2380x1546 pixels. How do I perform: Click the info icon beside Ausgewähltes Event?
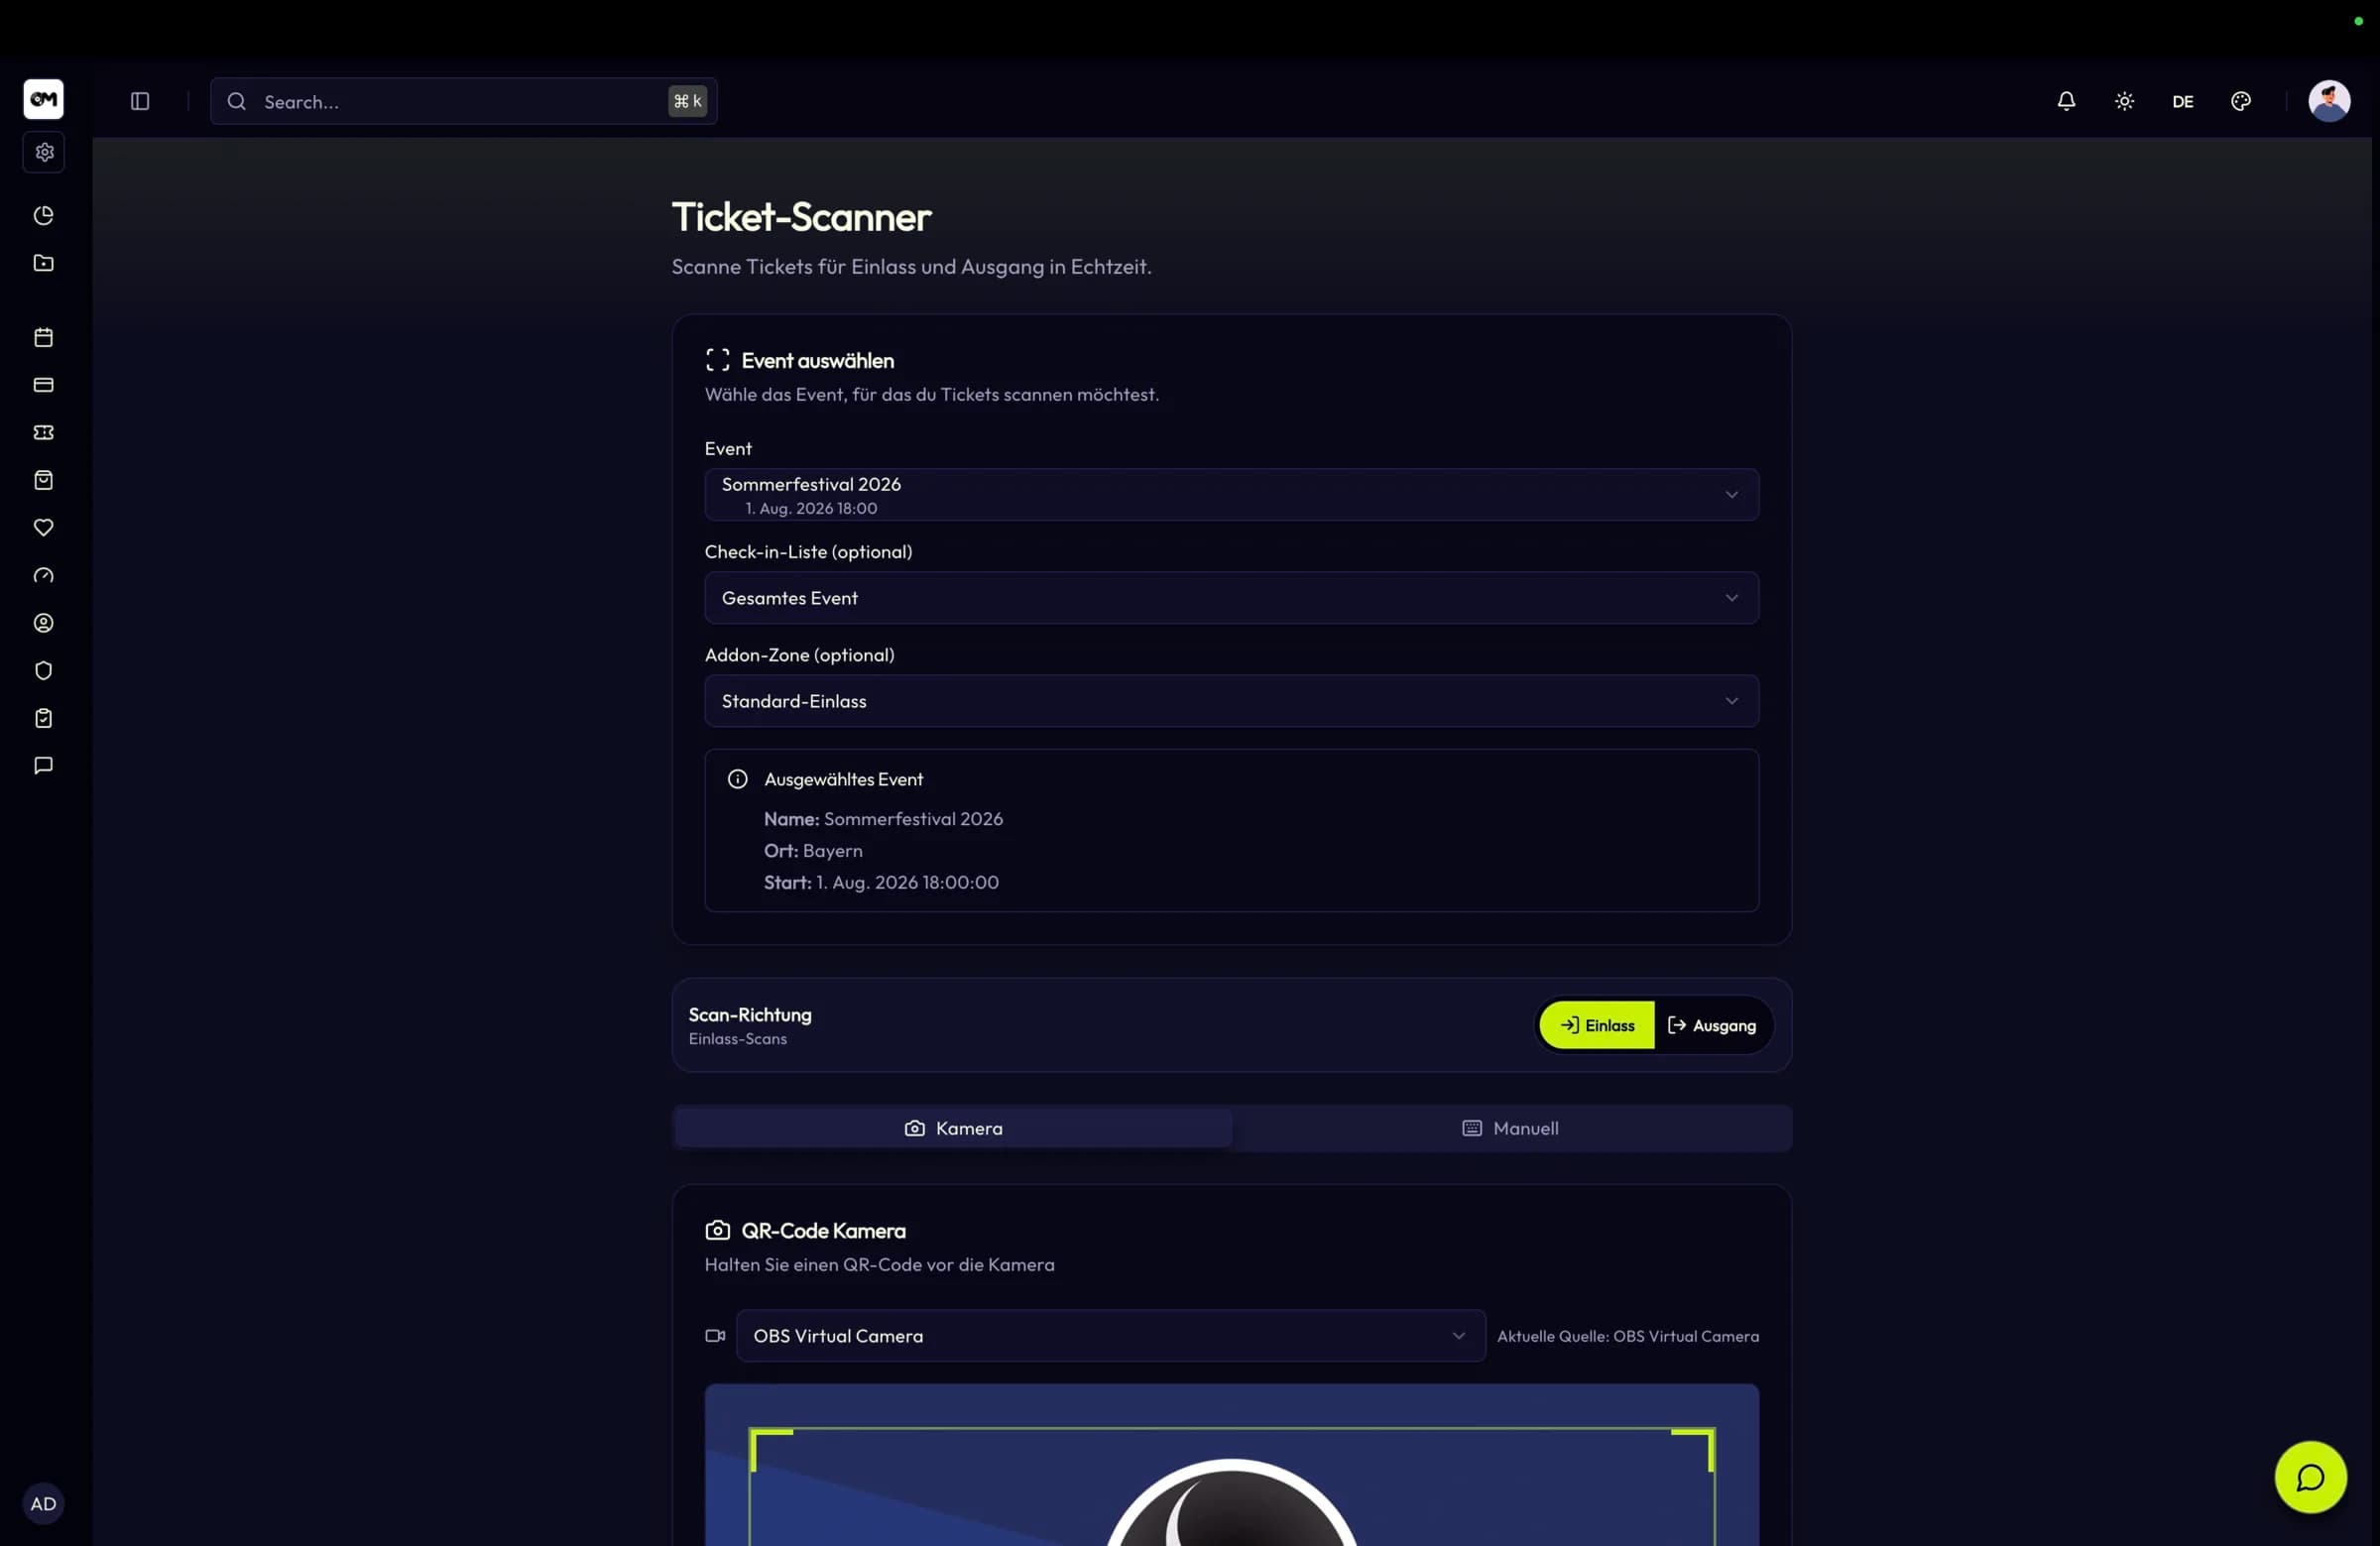click(737, 779)
